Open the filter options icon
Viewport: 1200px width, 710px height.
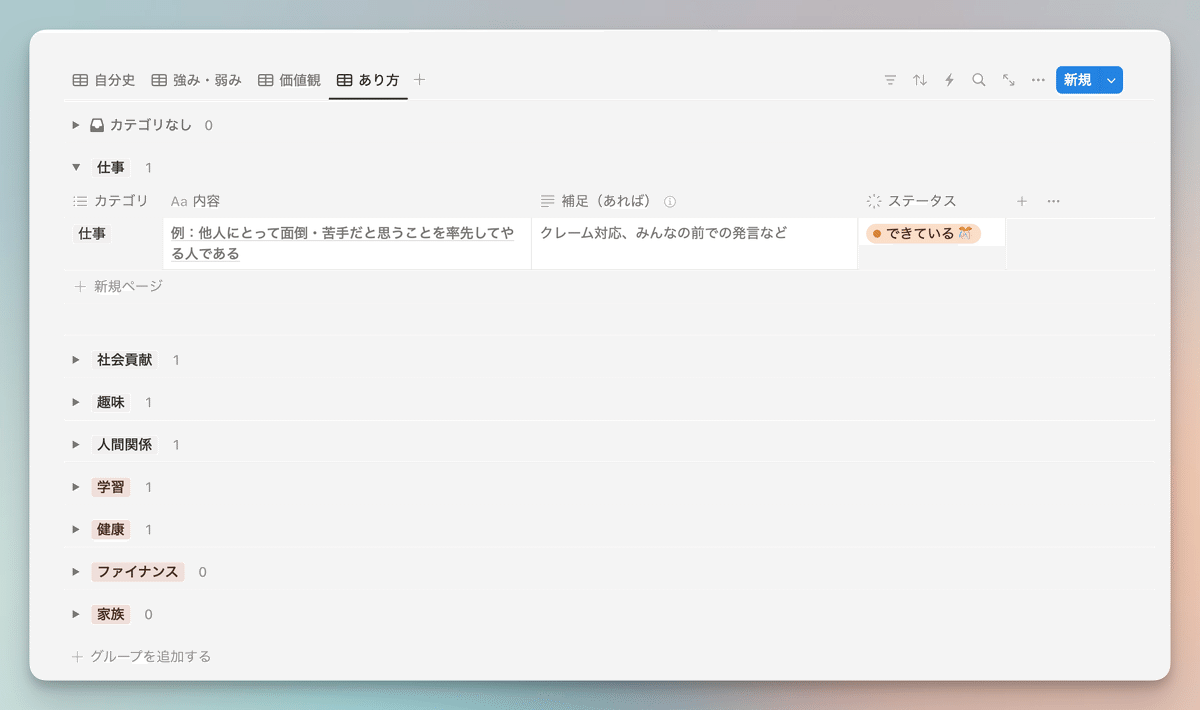click(x=890, y=80)
